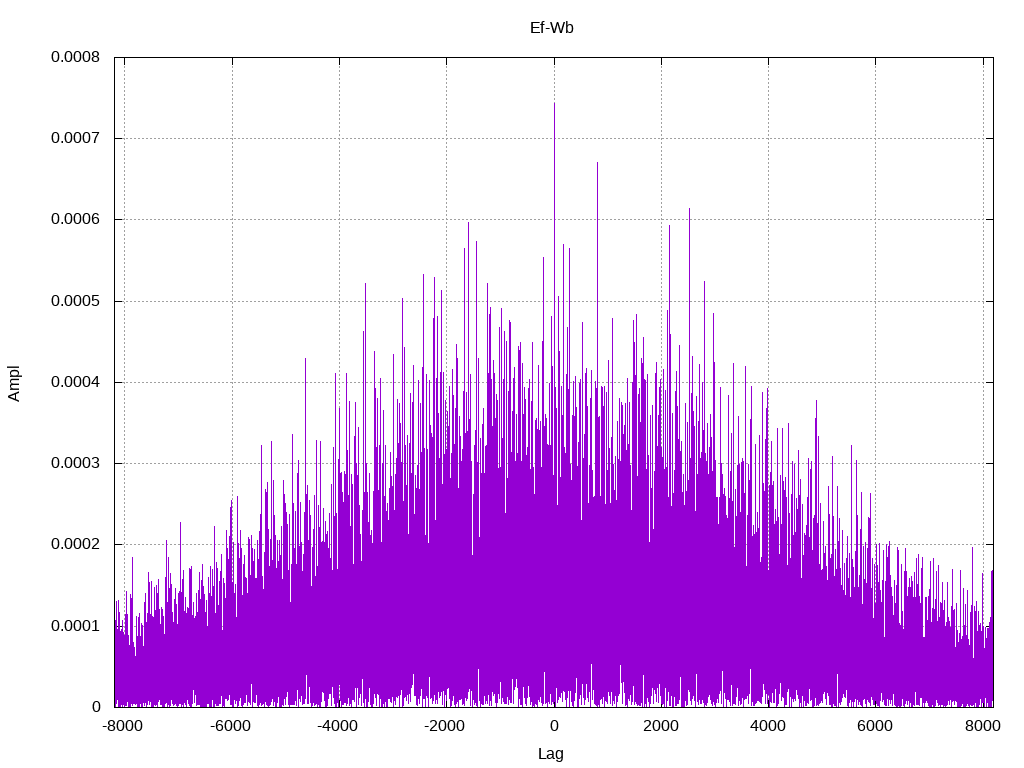Click the 0.0005 y-axis tick label
The height and width of the screenshot is (768, 1024).
coord(76,301)
